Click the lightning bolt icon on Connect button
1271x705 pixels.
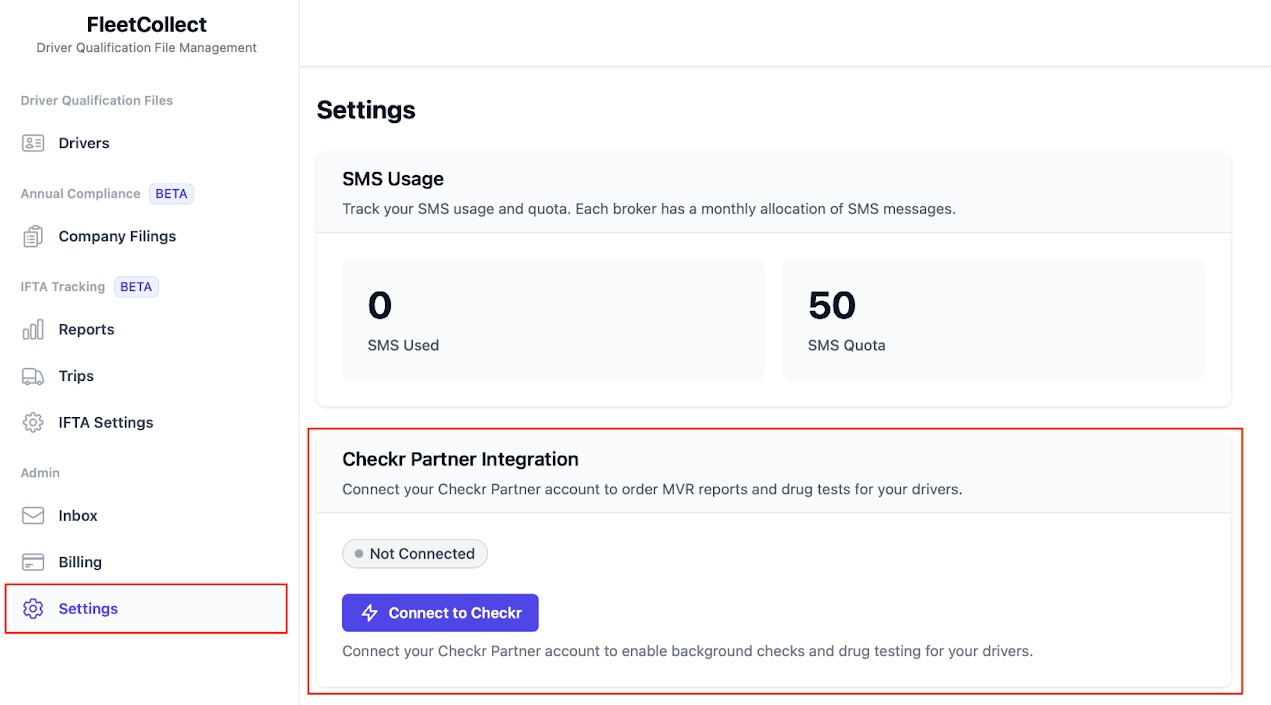[369, 613]
